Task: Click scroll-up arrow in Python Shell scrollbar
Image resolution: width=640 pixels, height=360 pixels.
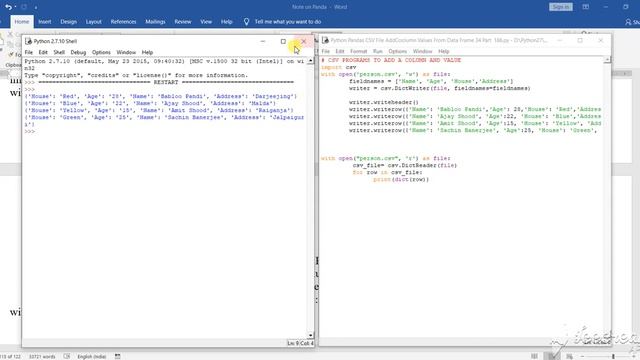Action: pos(311,61)
